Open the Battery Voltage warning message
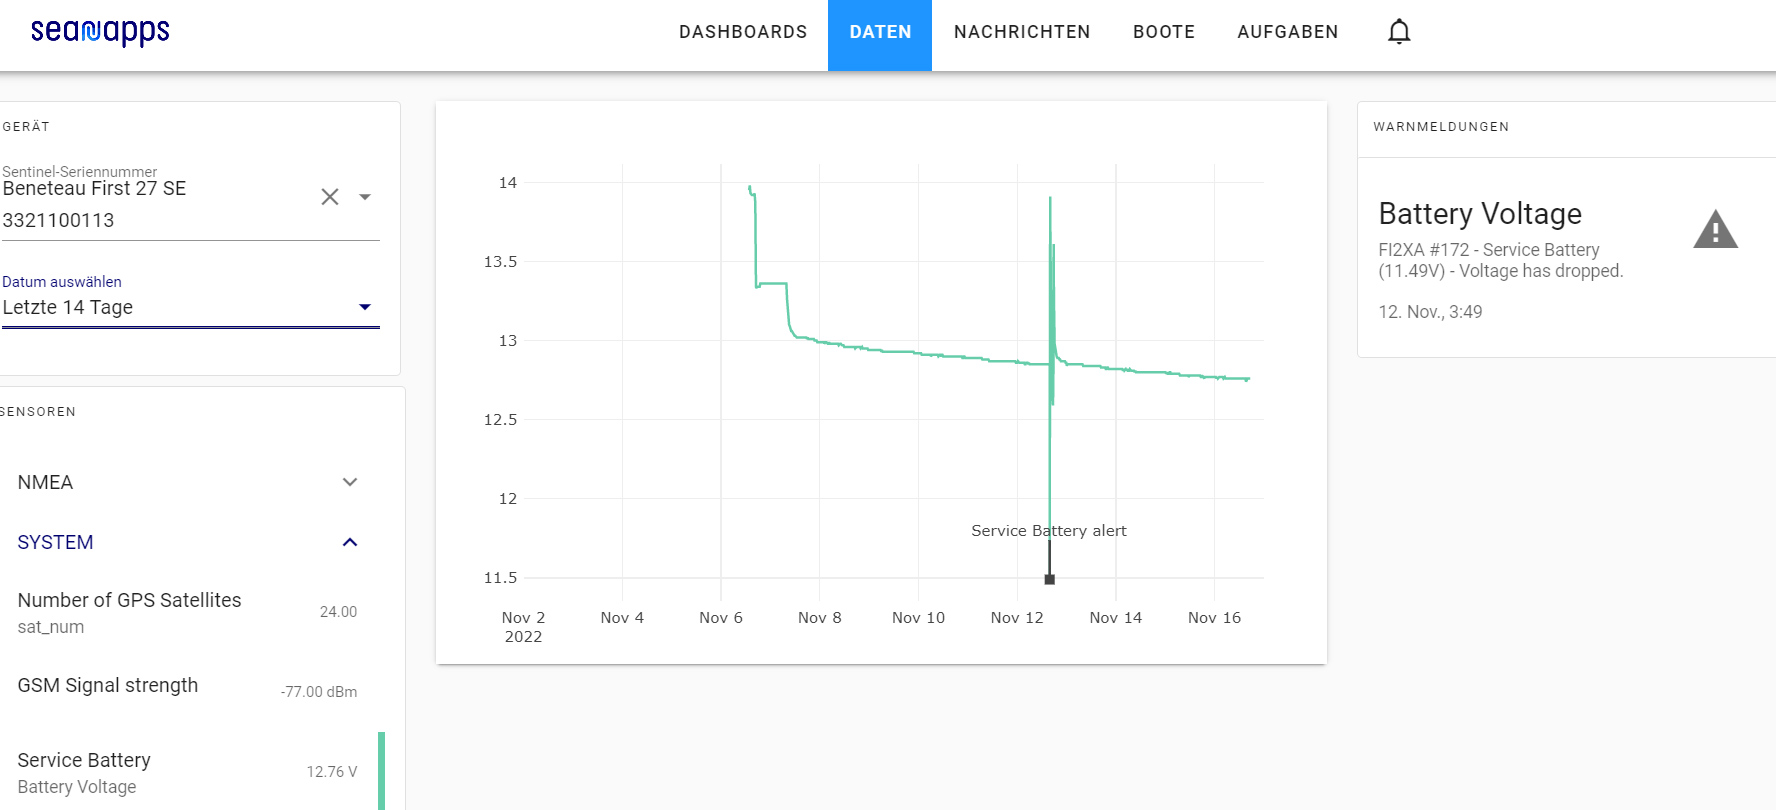 (x=1500, y=258)
